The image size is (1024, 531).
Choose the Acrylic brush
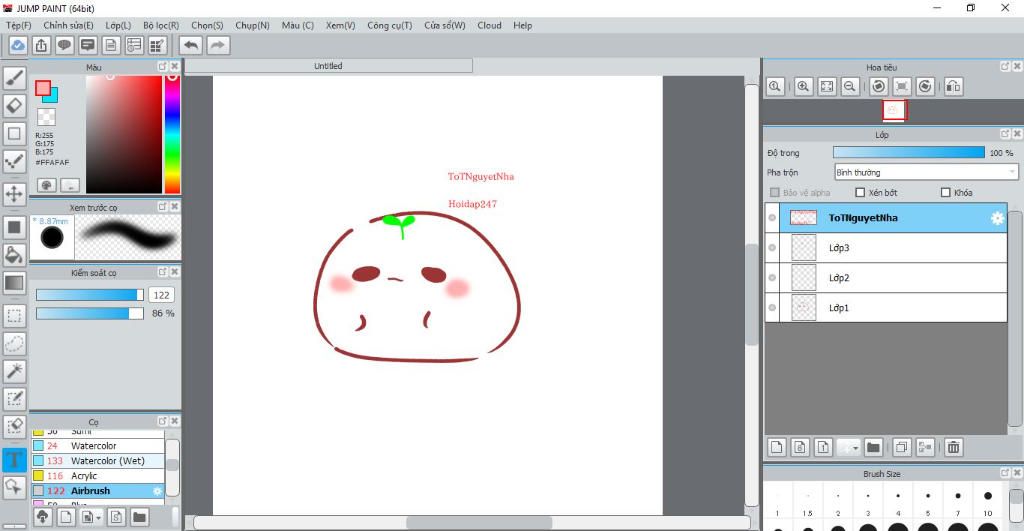[98, 476]
